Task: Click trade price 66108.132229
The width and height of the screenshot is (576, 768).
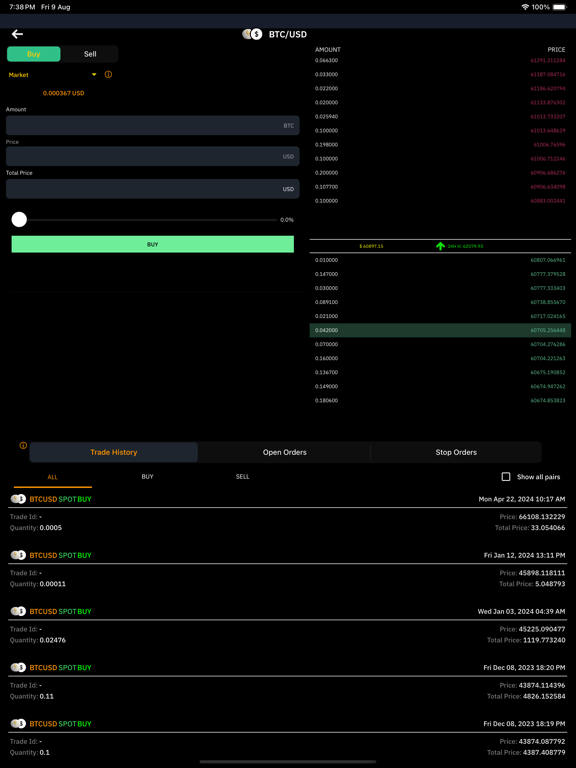Action: 542,517
